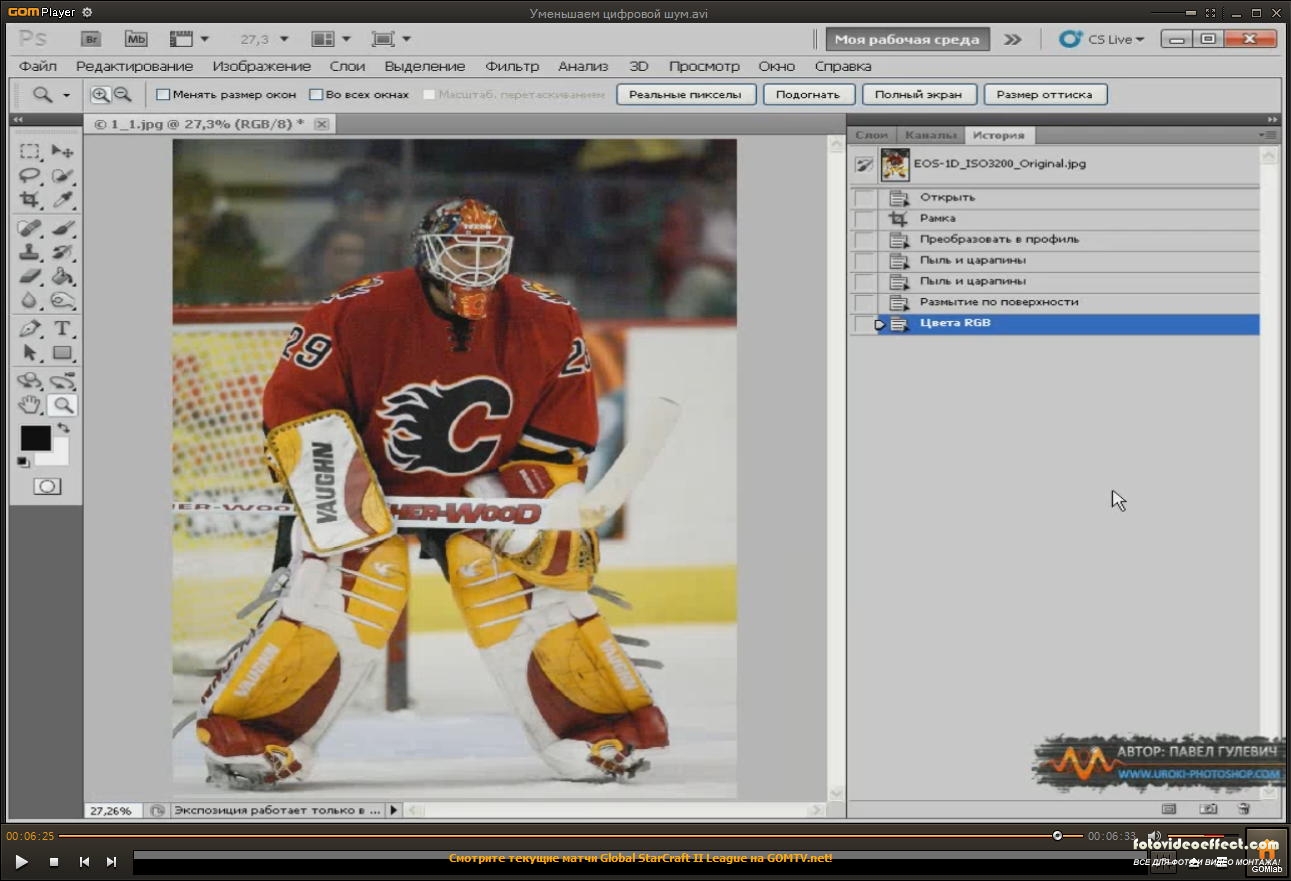Screen dimensions: 1291x881
Task: Select the Spot Healing Brush tool
Action: (30, 228)
